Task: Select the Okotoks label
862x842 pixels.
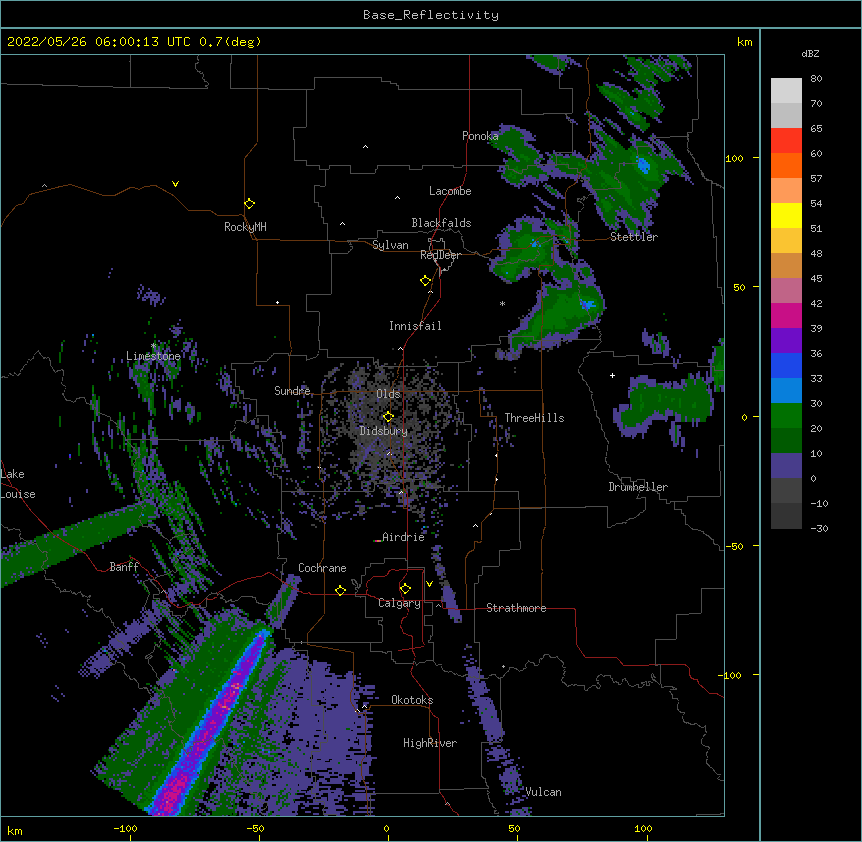Action: [412, 700]
